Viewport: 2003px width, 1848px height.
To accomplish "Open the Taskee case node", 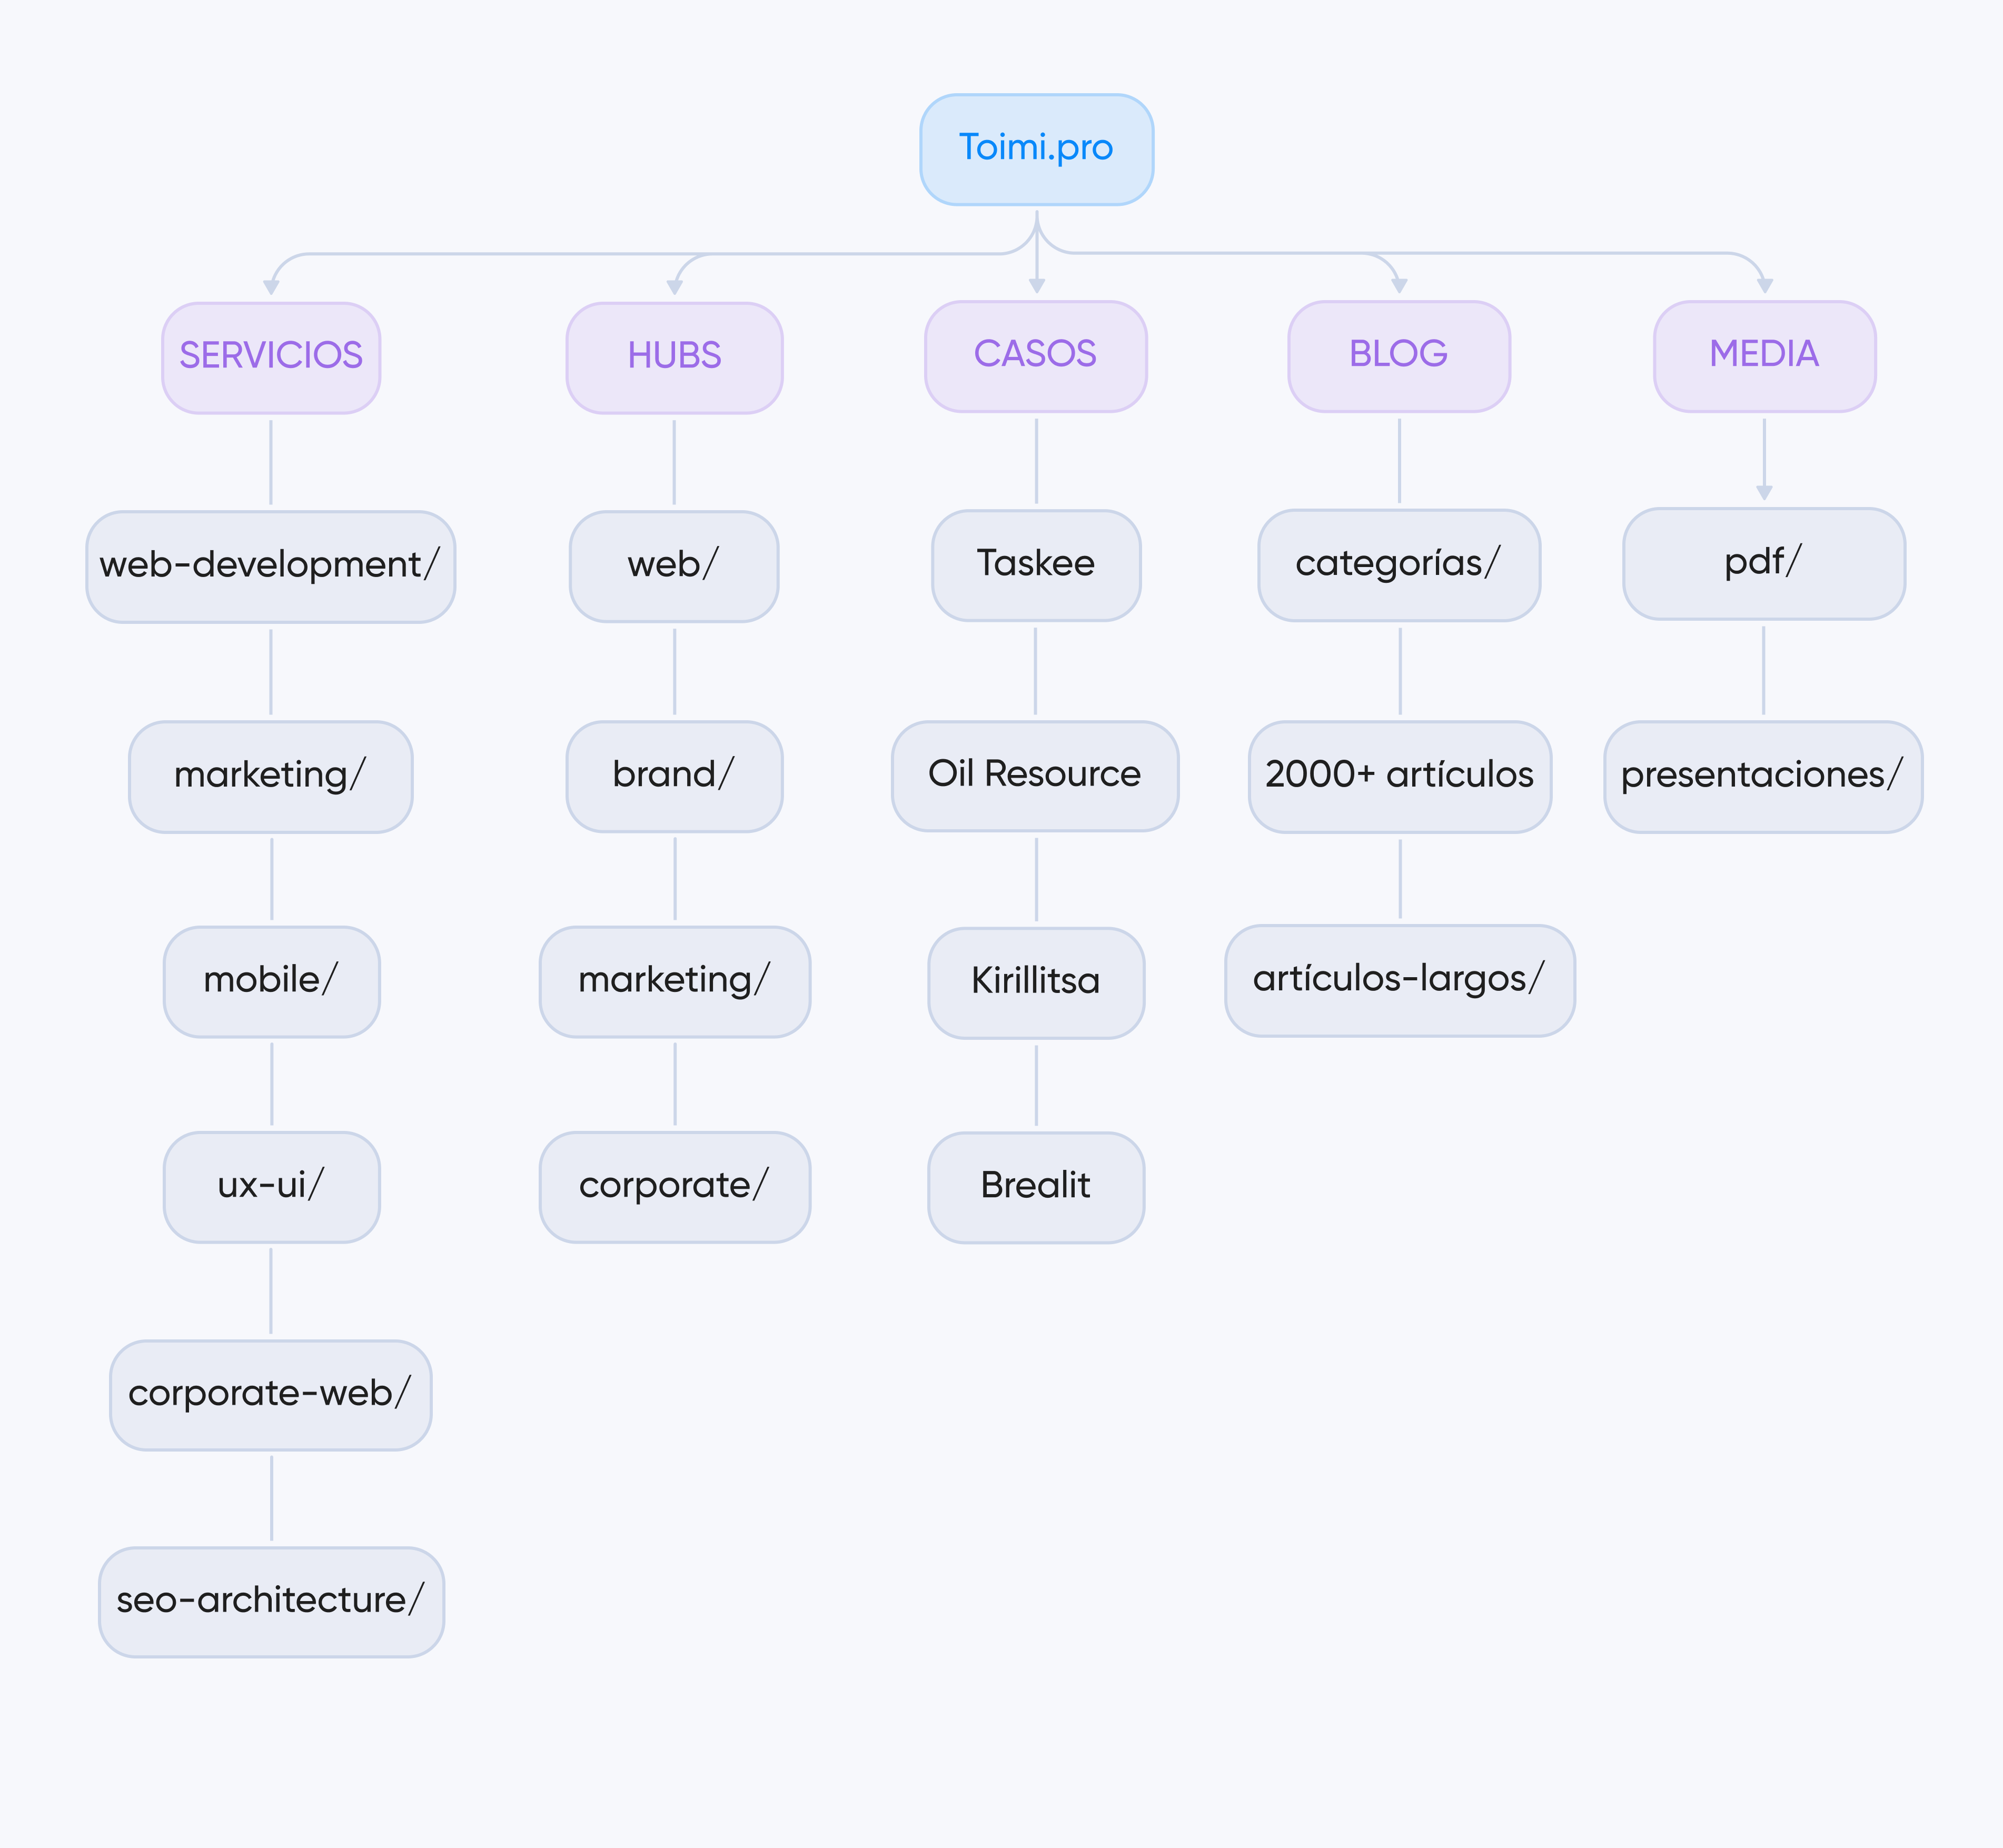I will 1035,565.
